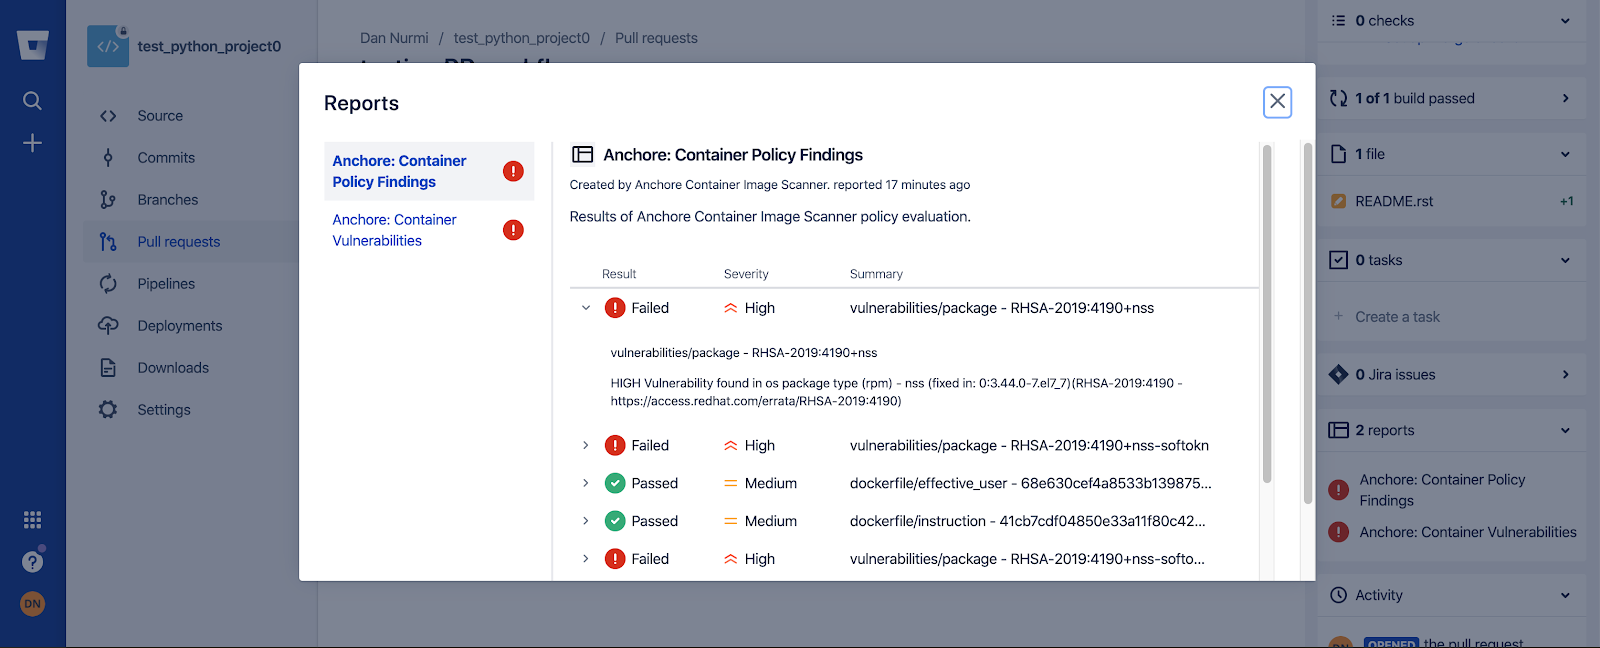The width and height of the screenshot is (1600, 648).
Task: Select Anchore: Container Vulnerabilities report tab
Action: click(429, 230)
